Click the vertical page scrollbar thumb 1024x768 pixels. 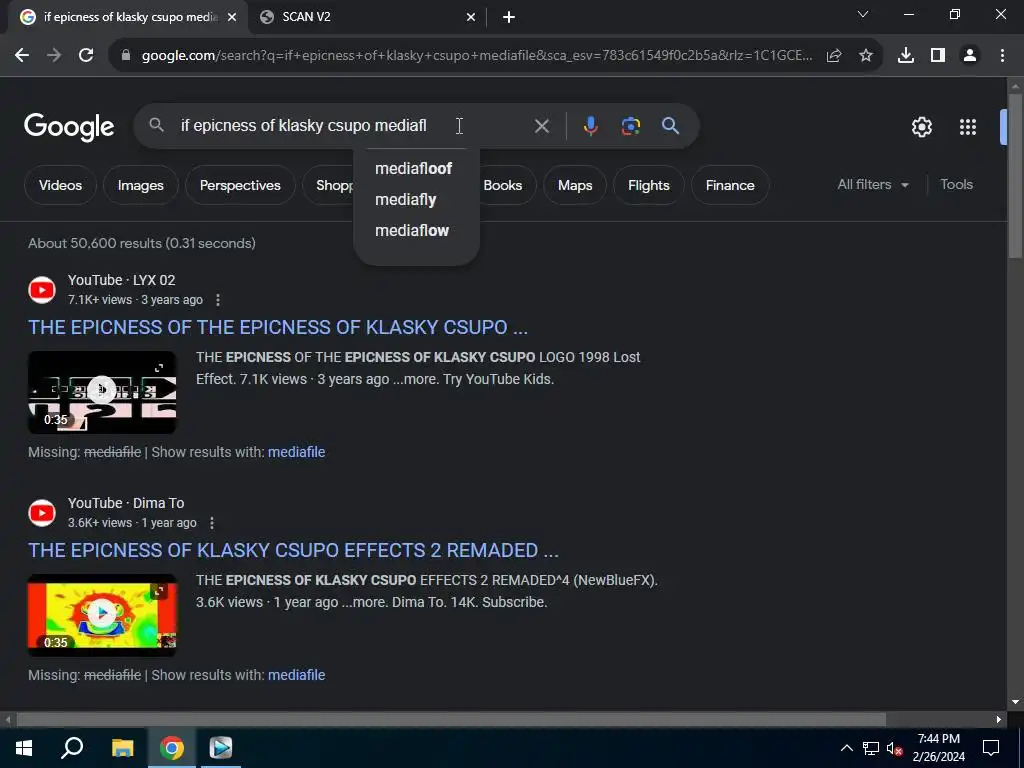coord(1015,175)
